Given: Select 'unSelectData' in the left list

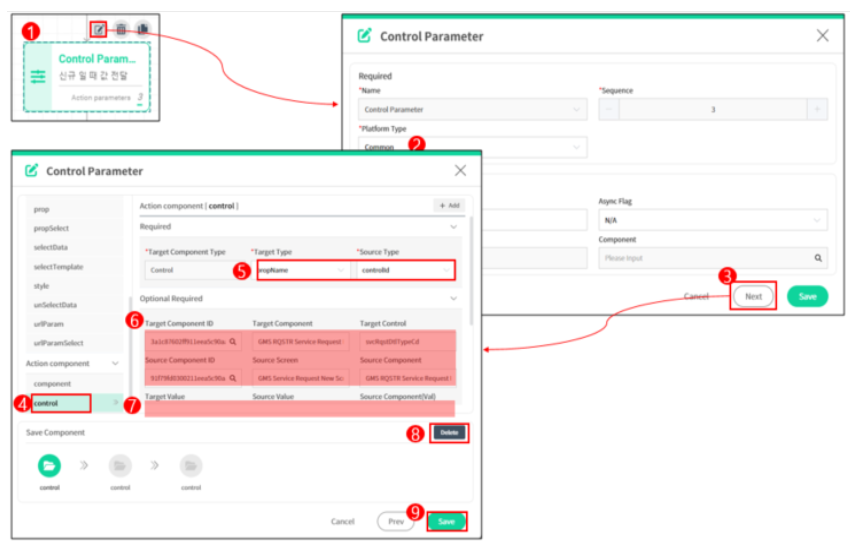Looking at the screenshot, I should point(74,305).
